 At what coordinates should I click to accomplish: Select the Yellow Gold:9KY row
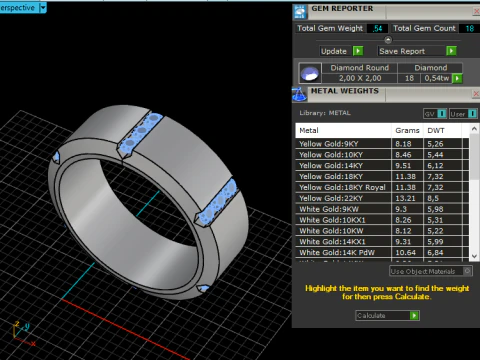point(382,144)
